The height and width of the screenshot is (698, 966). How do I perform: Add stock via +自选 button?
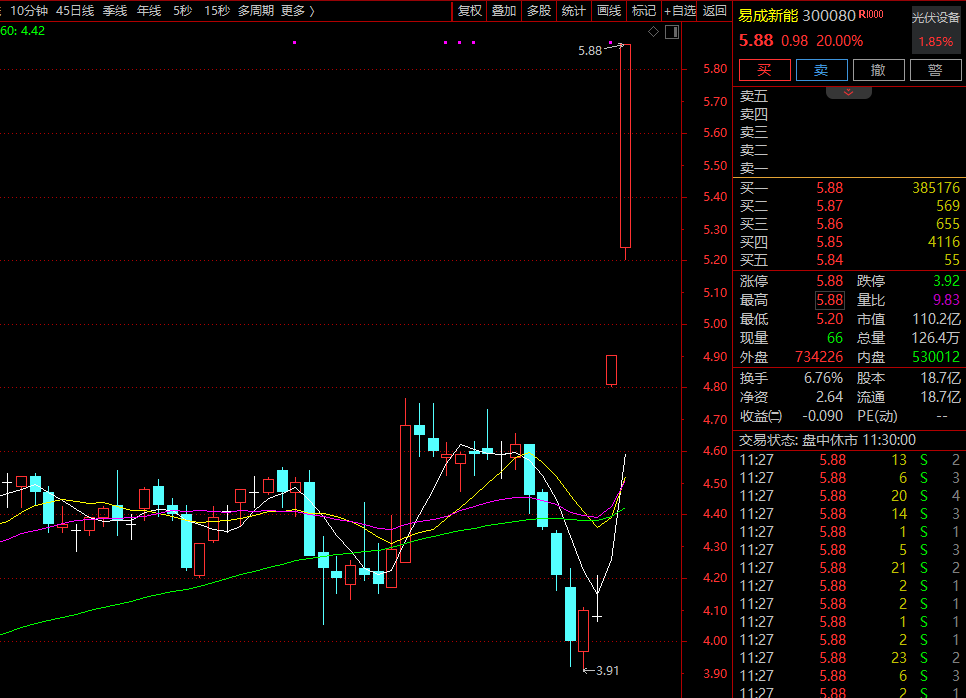click(680, 10)
